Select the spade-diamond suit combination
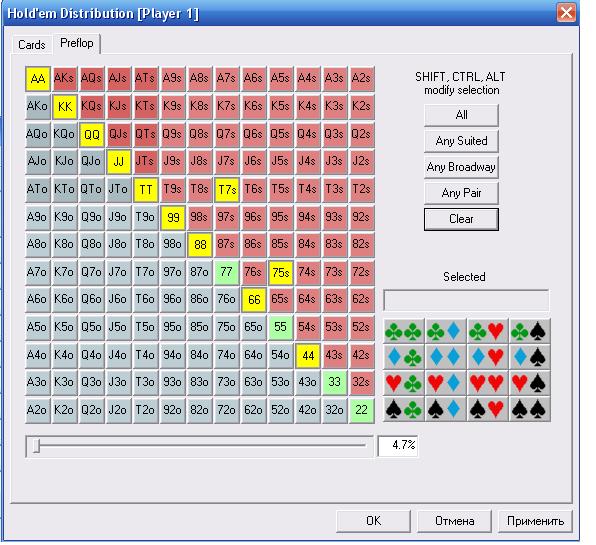This screenshot has height=545, width=596. [445, 409]
